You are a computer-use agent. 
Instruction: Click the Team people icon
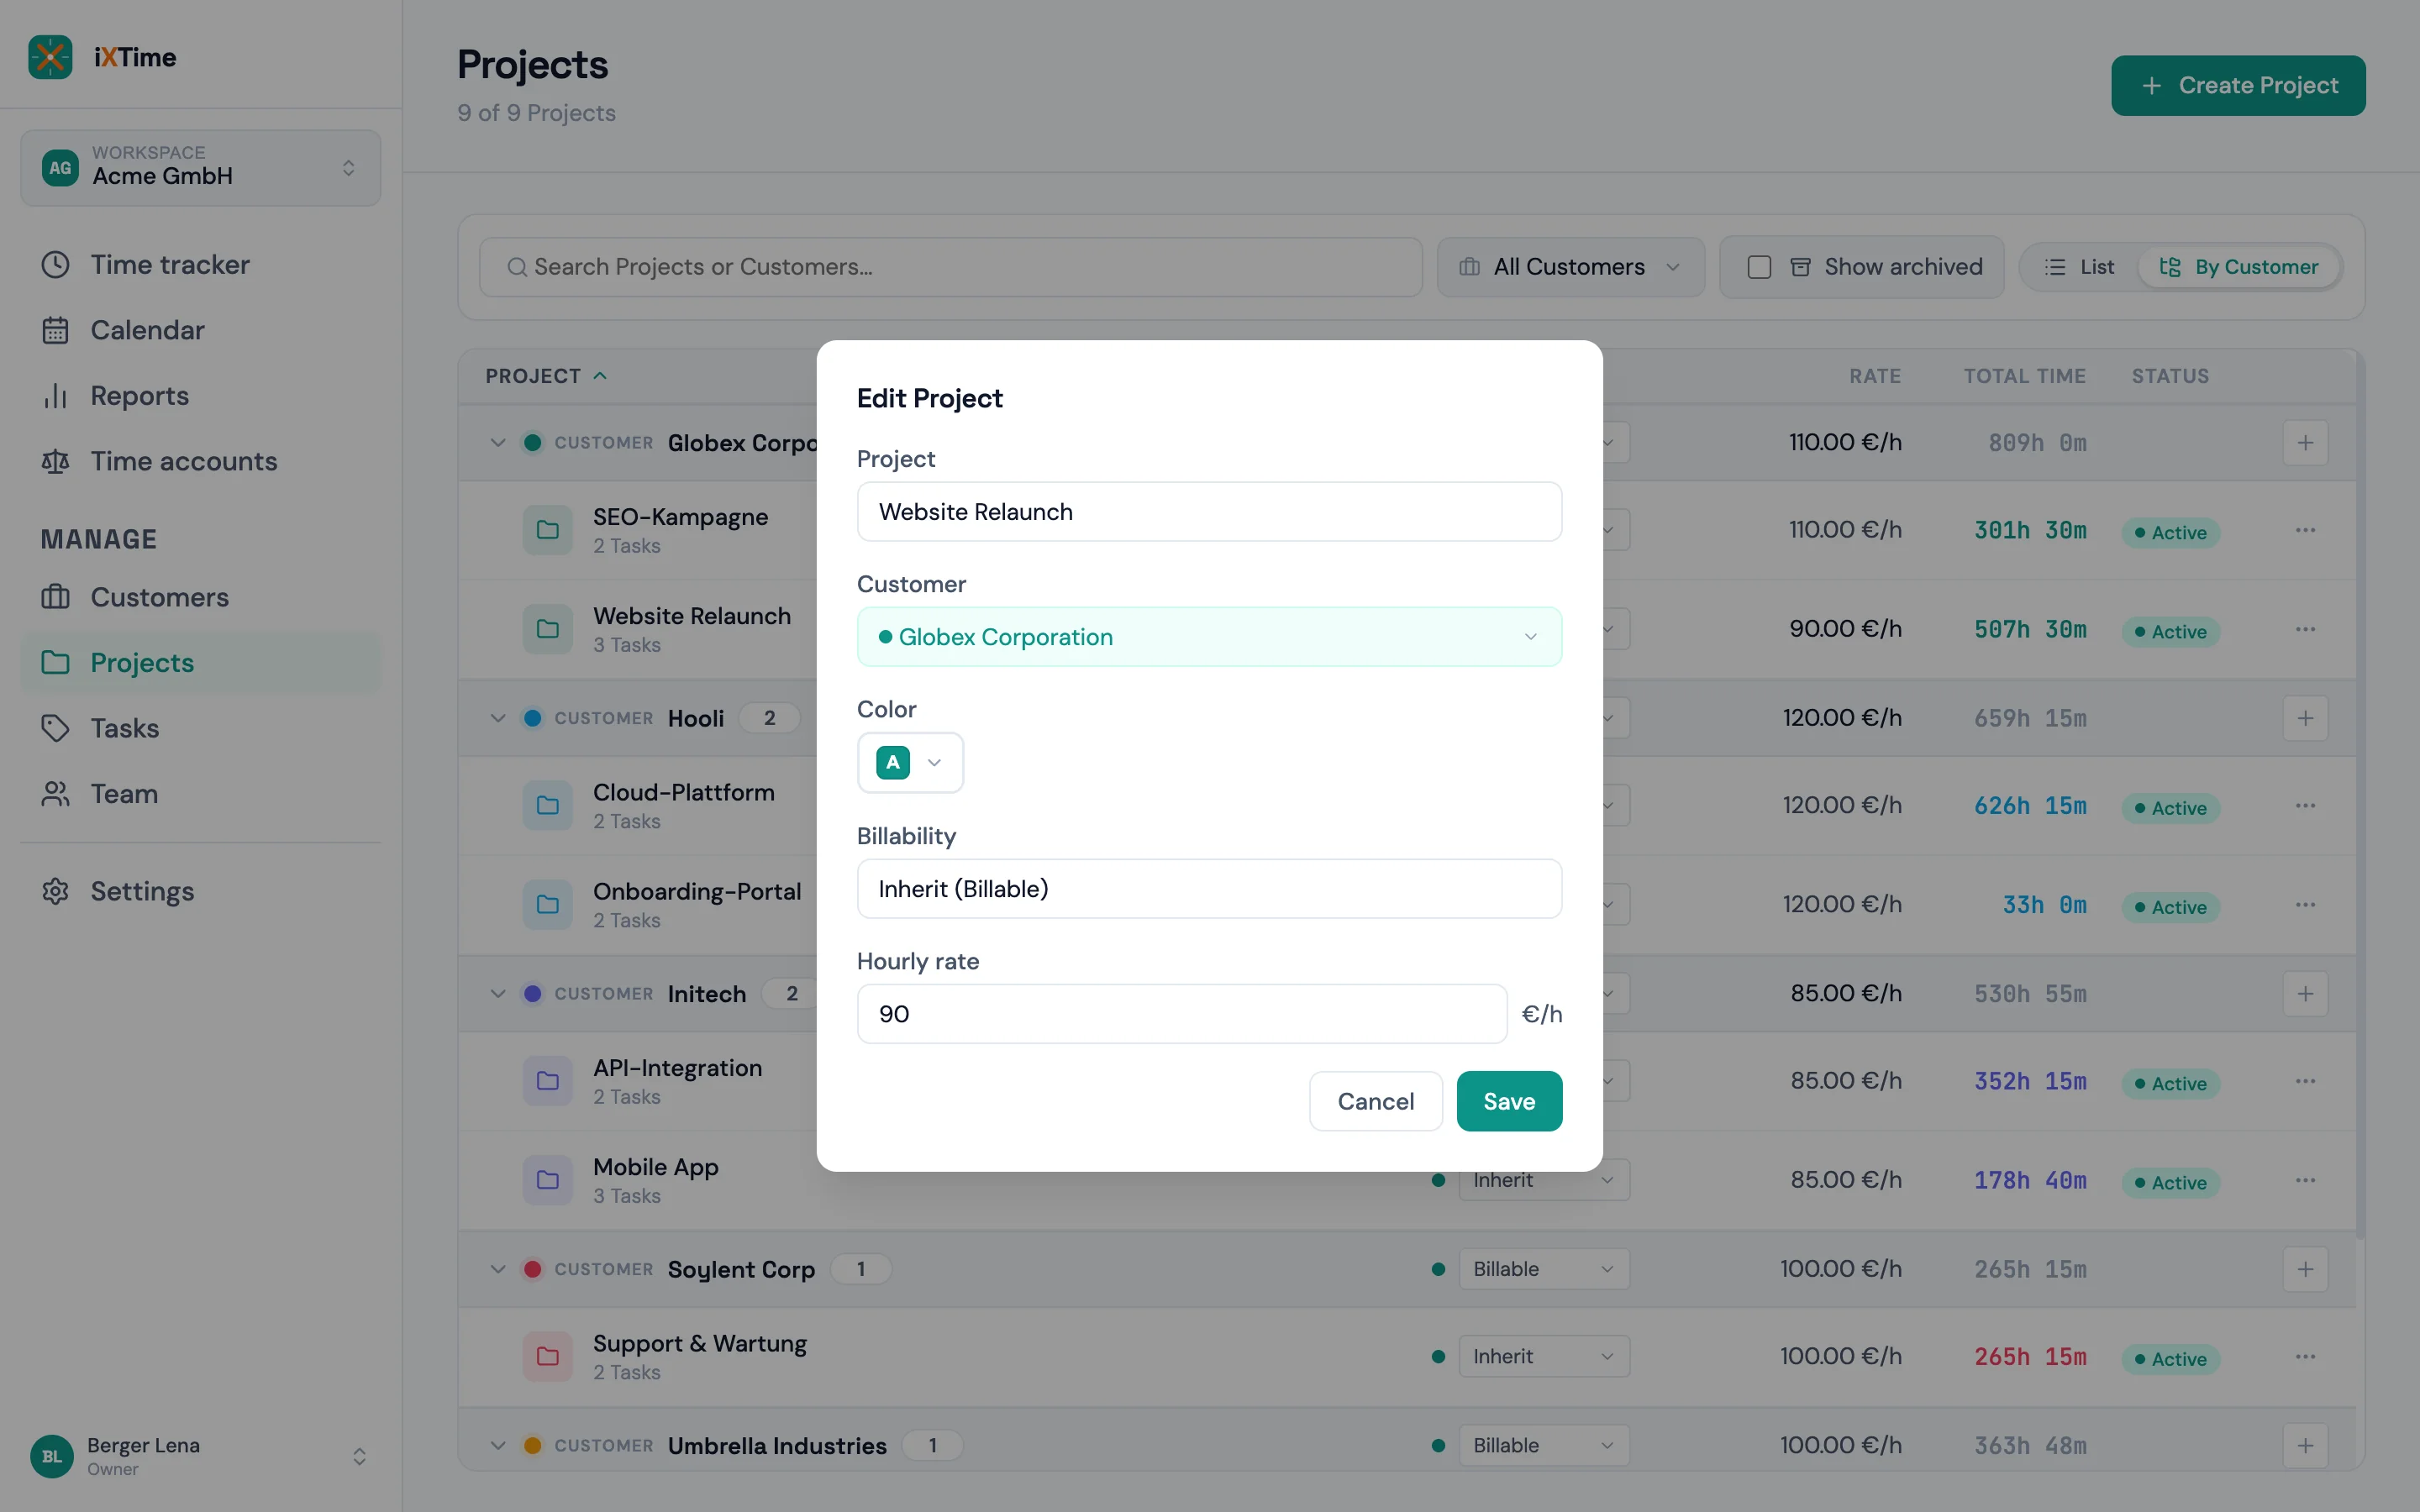[55, 794]
